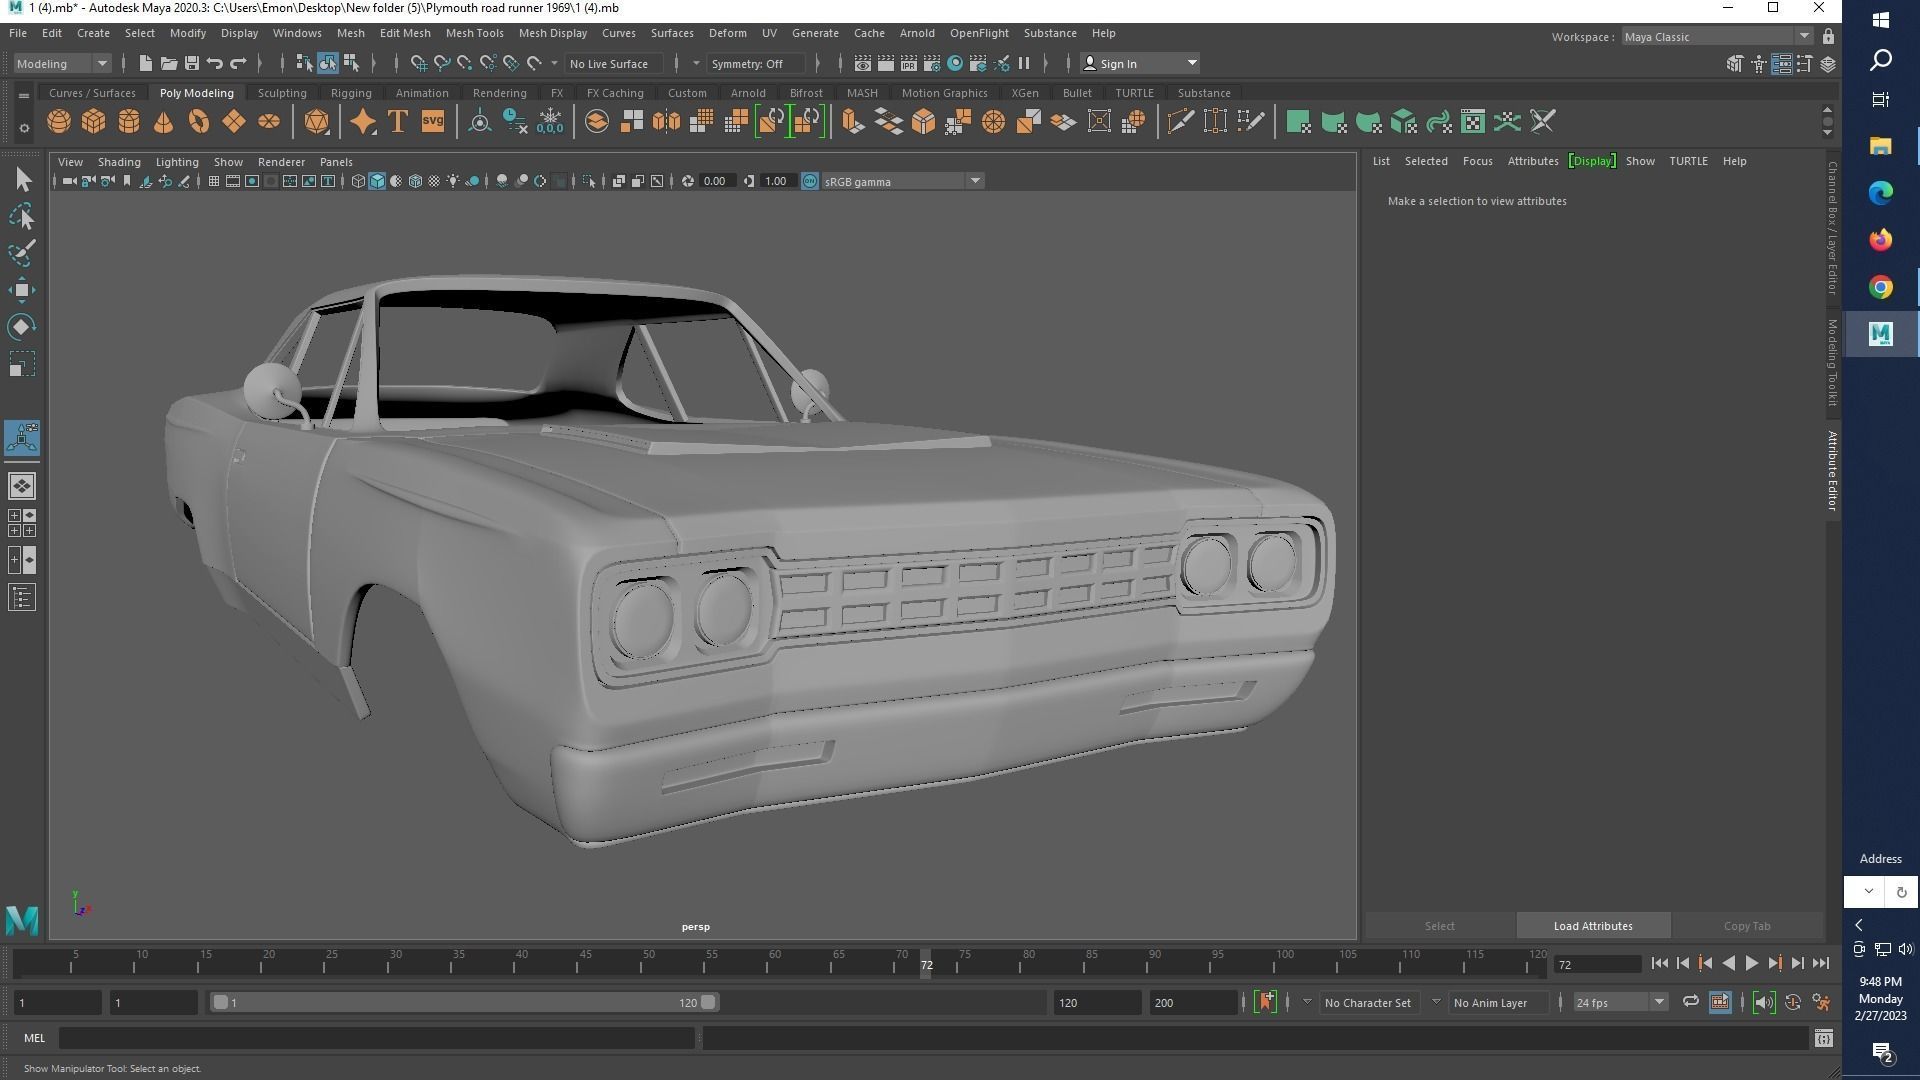Toggle viewport grid display icon

[x=213, y=181]
